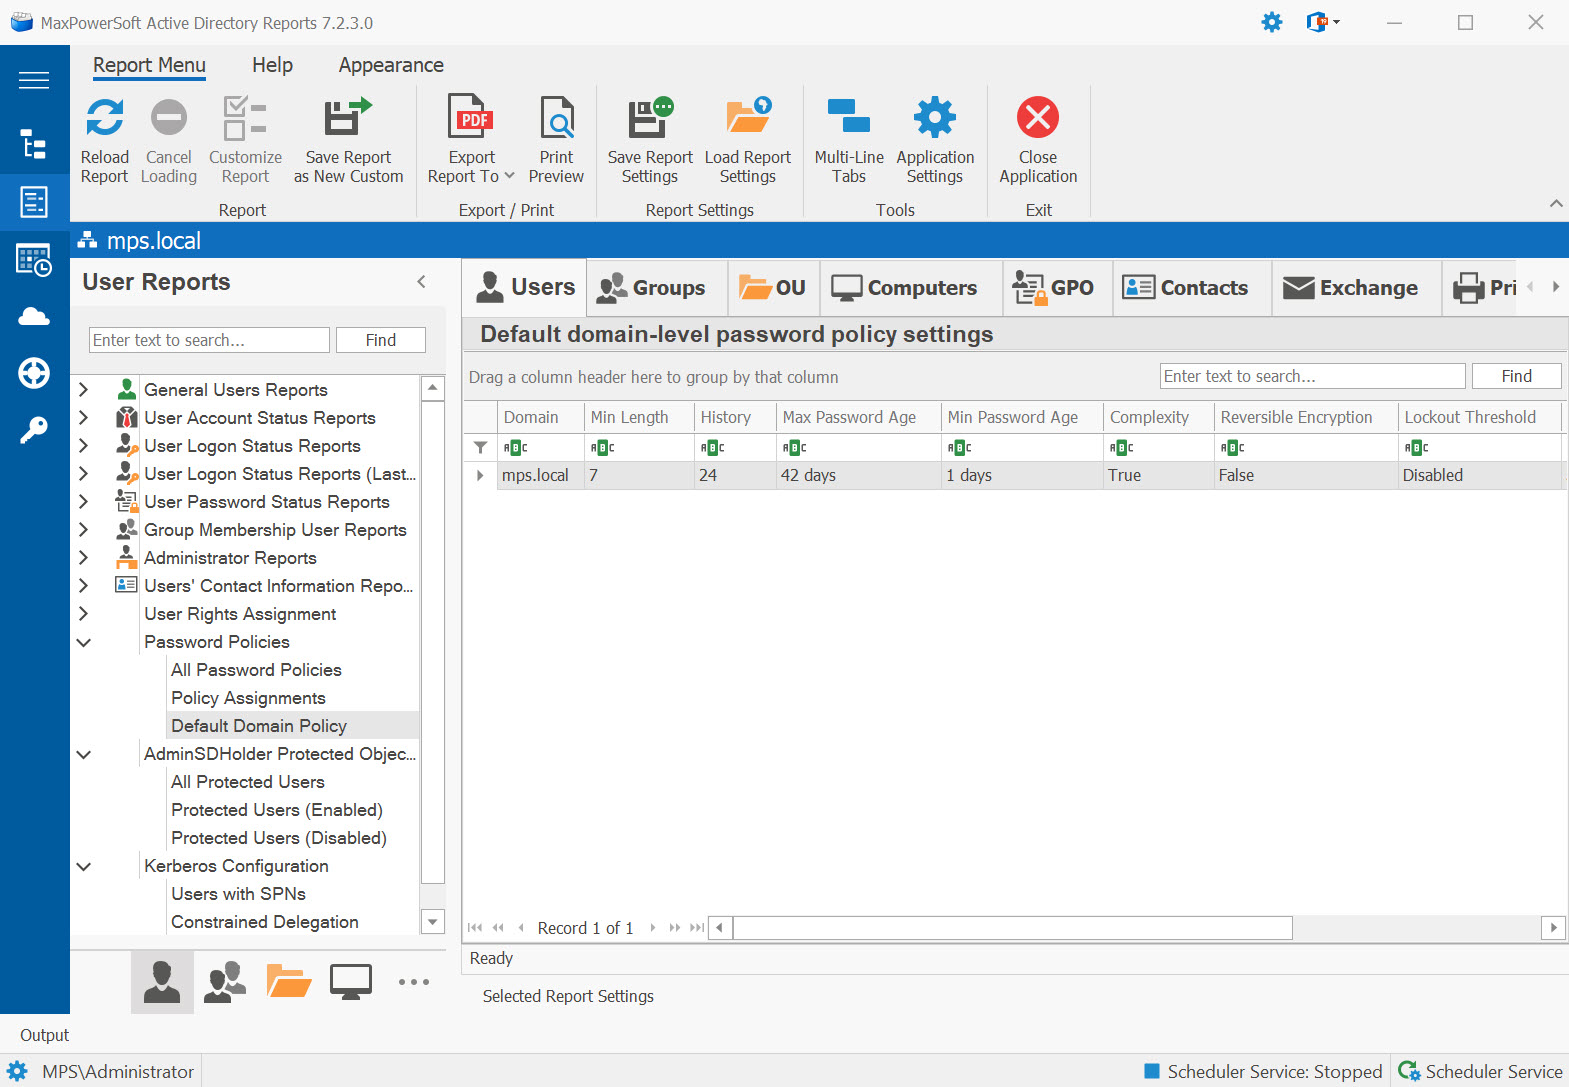Switch to the OU tab
Screen dimensions: 1569x1087
(774, 288)
